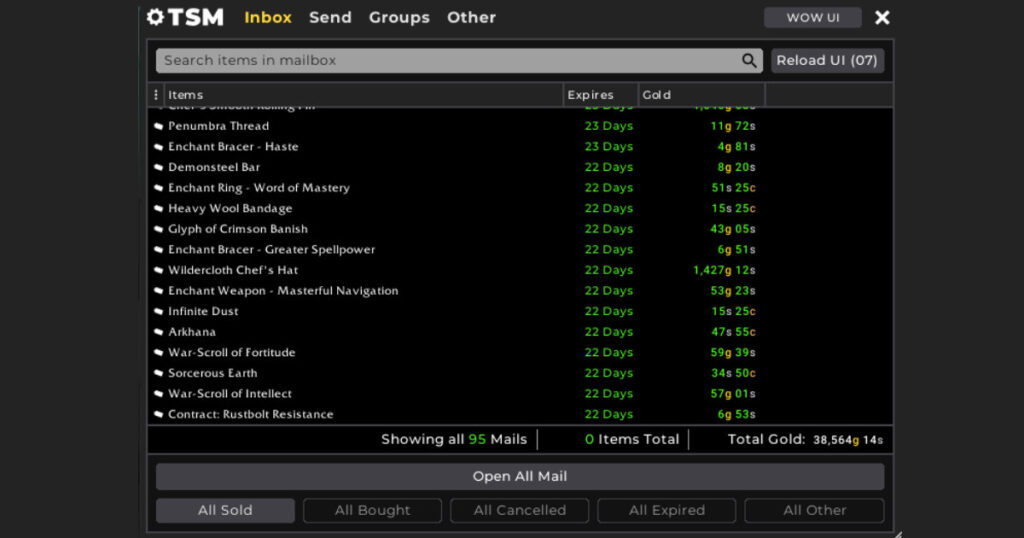Image resolution: width=1024 pixels, height=538 pixels.
Task: Switch to the Send tab
Action: click(x=330, y=17)
